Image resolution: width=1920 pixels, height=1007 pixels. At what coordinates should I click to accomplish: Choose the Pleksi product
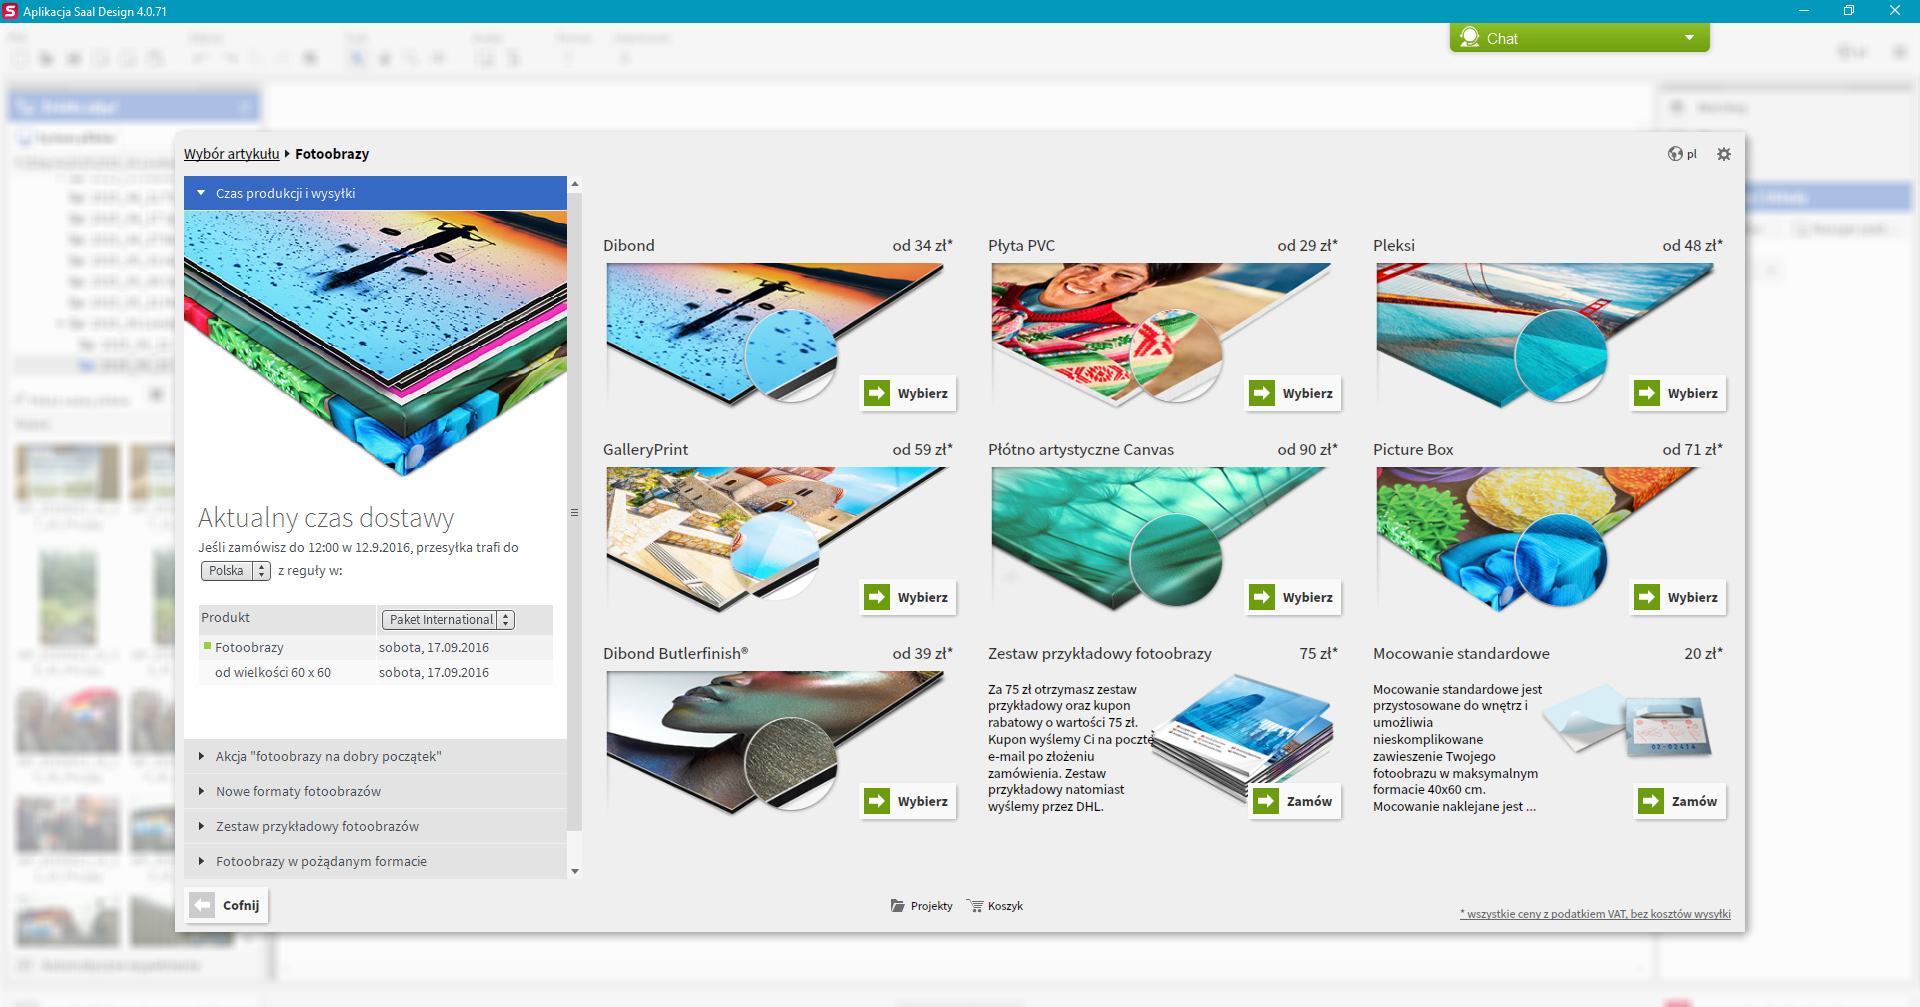pos(1678,393)
